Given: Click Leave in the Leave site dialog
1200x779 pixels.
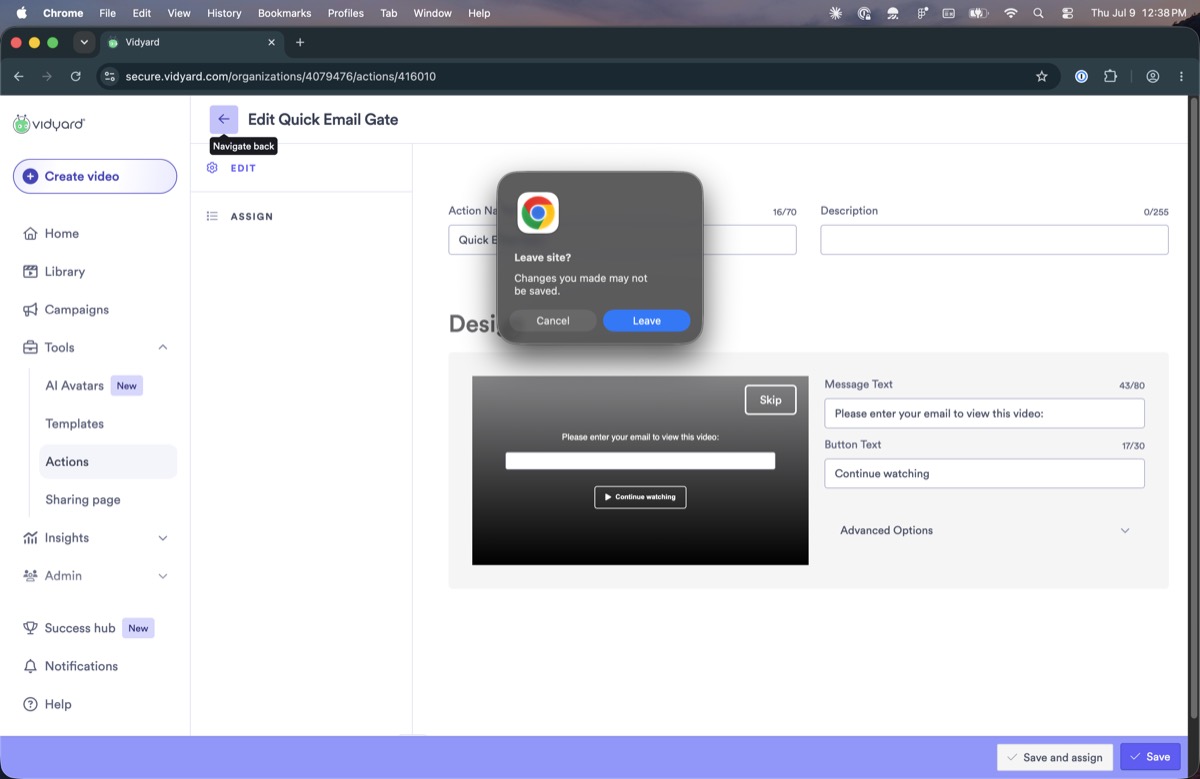Looking at the screenshot, I should 646,321.
